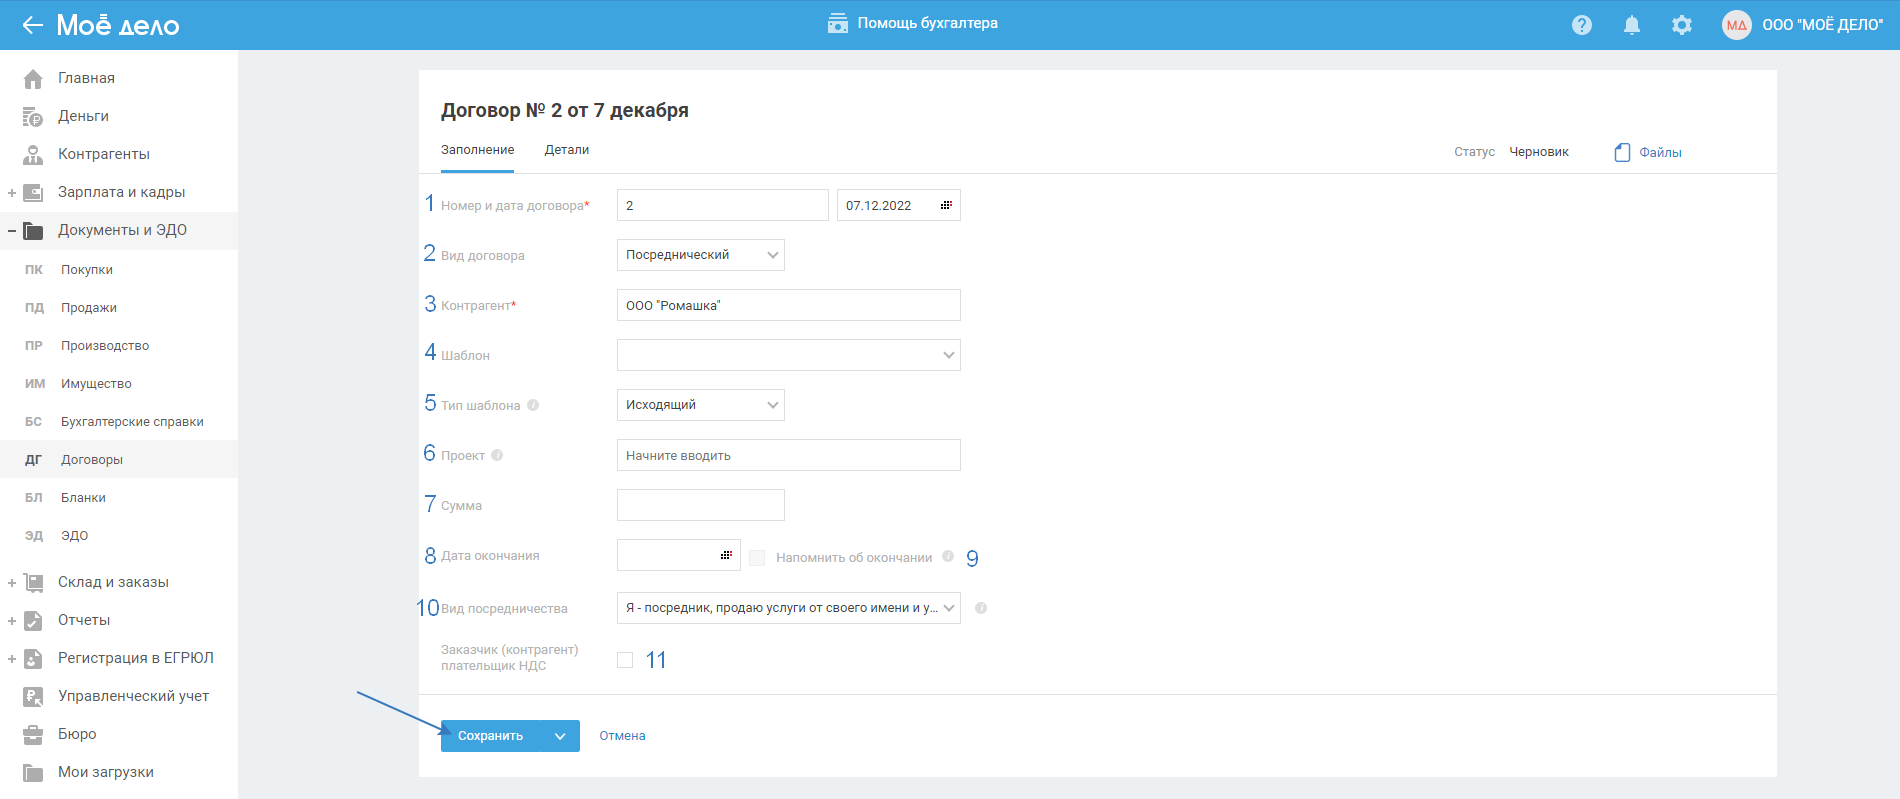
Task: Click the Сумма input field
Action: [700, 505]
